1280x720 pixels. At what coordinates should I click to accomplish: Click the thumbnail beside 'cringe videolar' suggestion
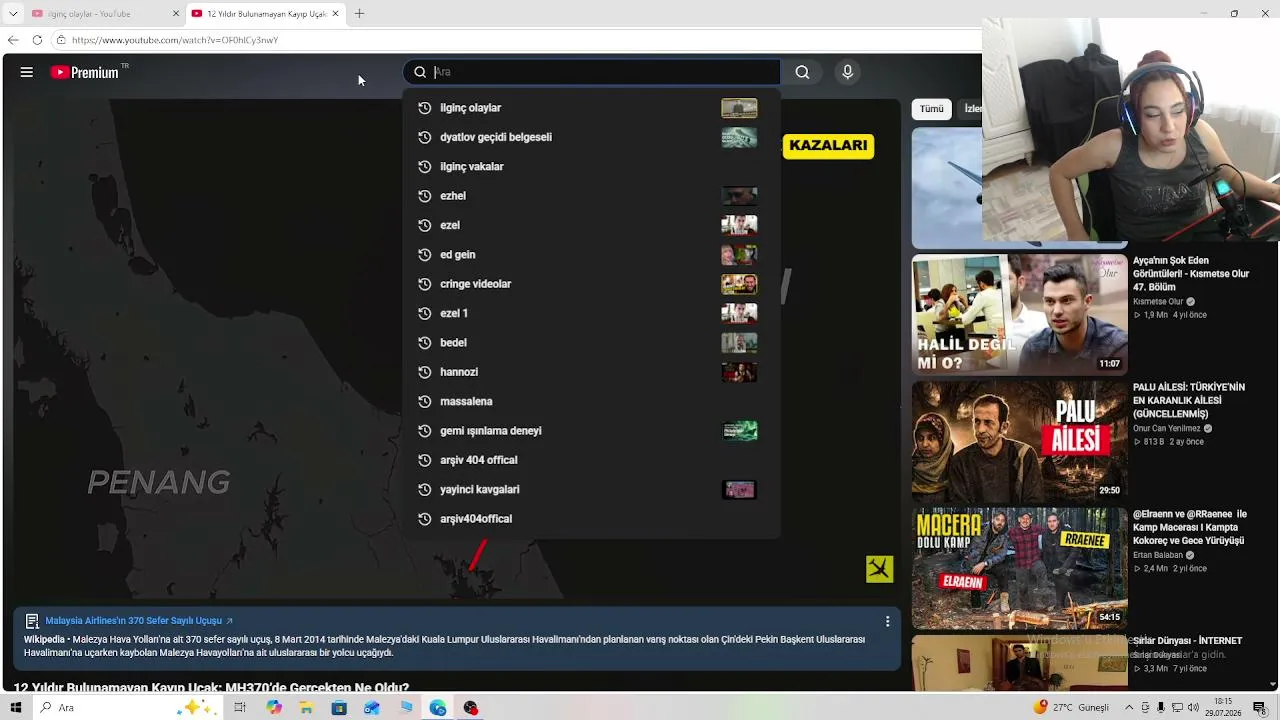point(739,284)
